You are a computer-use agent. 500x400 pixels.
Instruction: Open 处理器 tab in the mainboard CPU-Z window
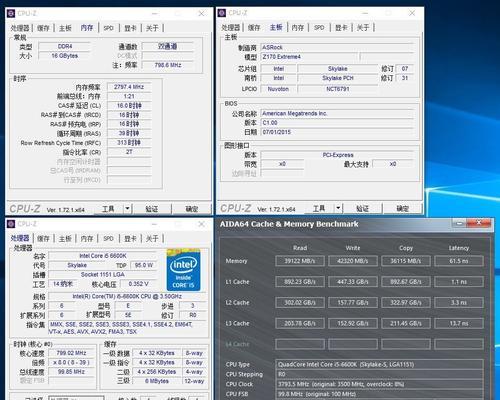click(230, 27)
